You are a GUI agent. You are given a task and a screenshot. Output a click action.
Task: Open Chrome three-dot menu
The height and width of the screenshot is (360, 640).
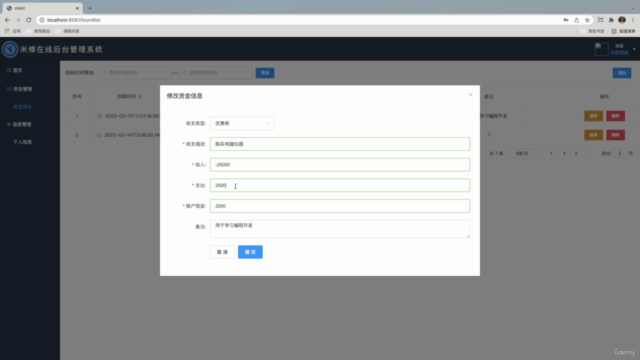[633, 20]
